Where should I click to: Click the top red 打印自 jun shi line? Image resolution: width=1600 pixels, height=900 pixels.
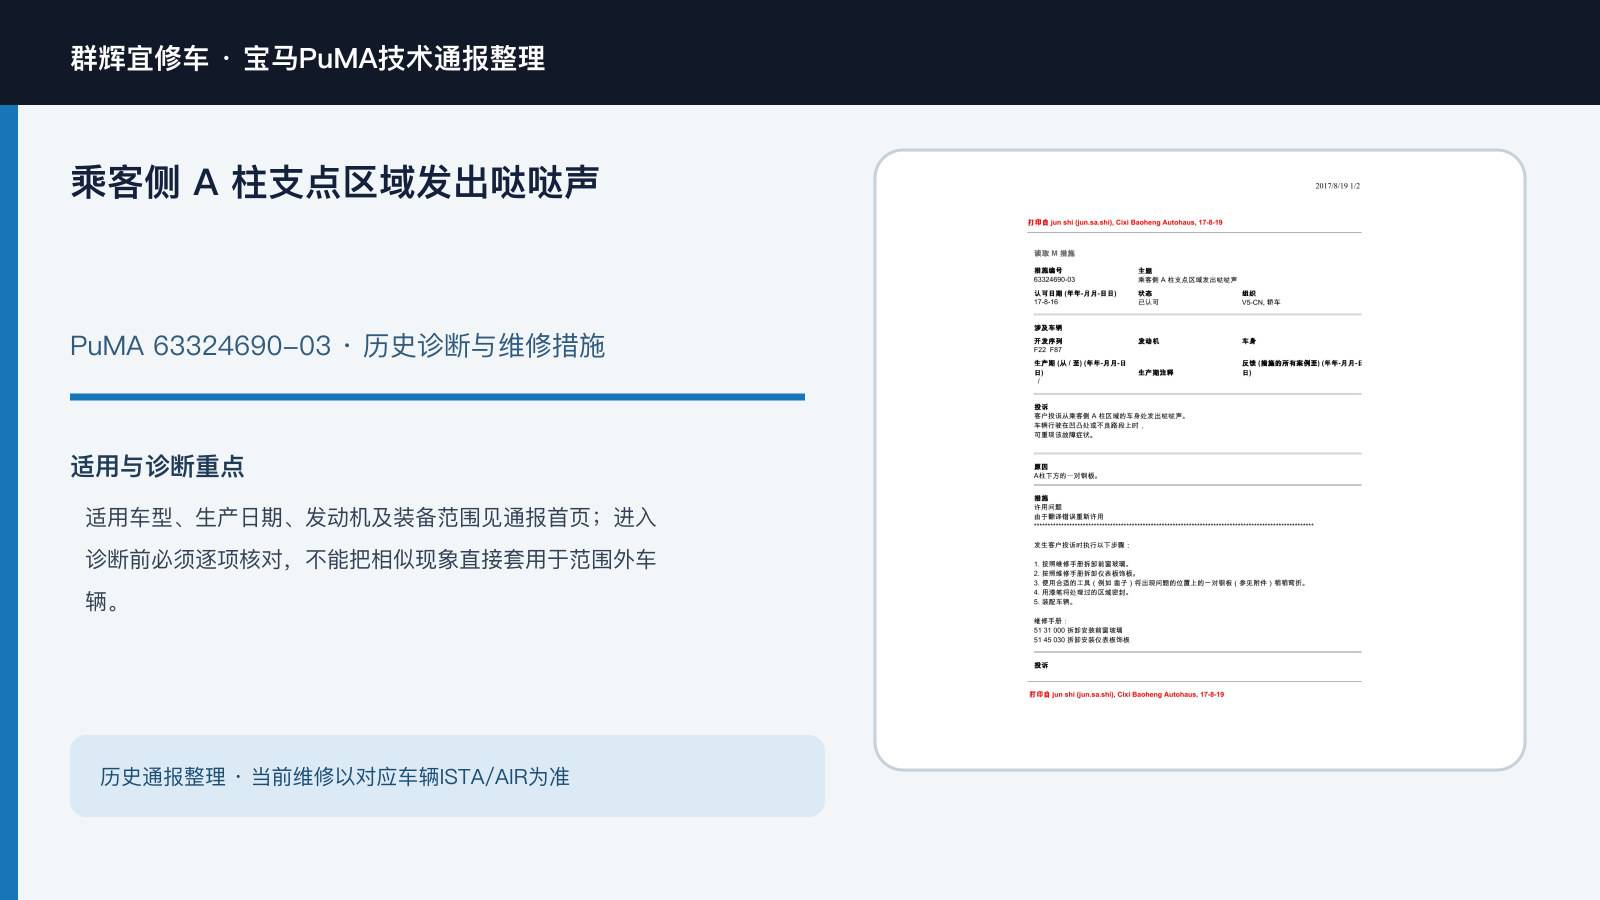1125,223
